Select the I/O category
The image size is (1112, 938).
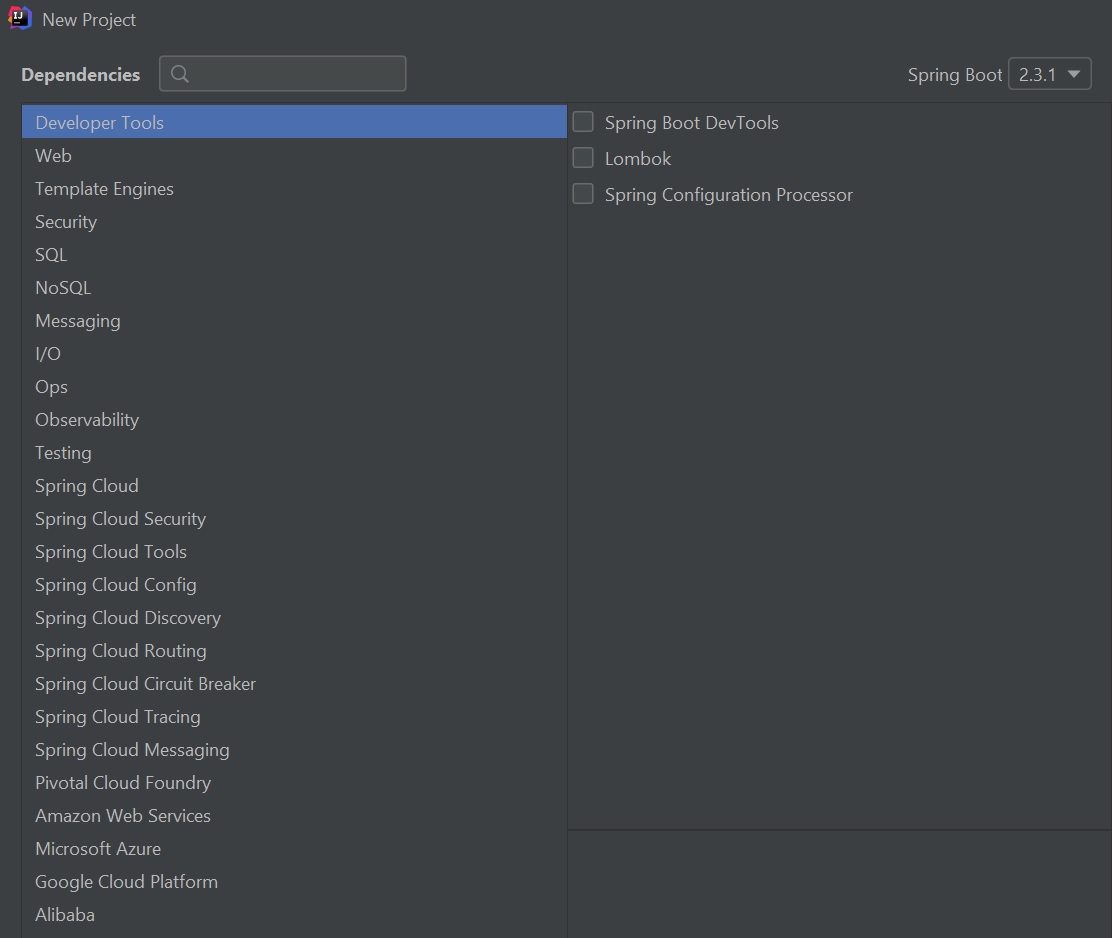pyautogui.click(x=294, y=353)
